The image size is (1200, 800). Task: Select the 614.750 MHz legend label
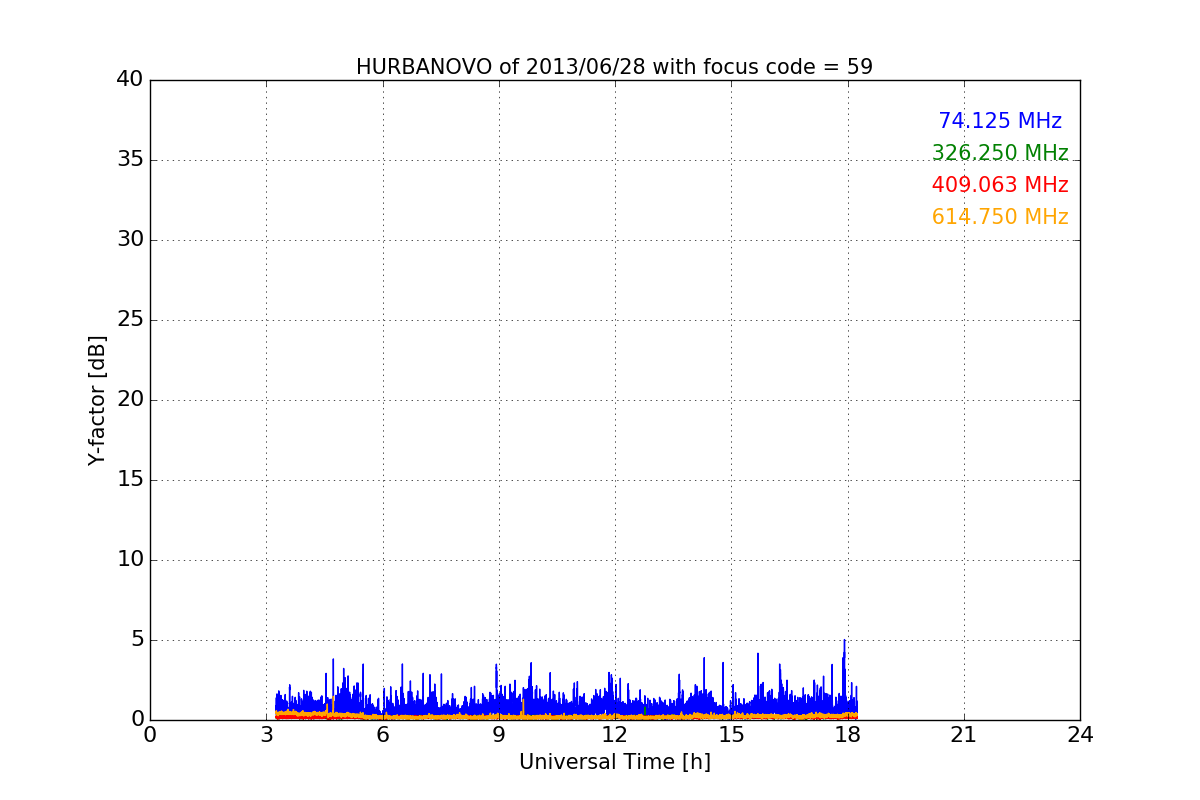coord(1000,217)
